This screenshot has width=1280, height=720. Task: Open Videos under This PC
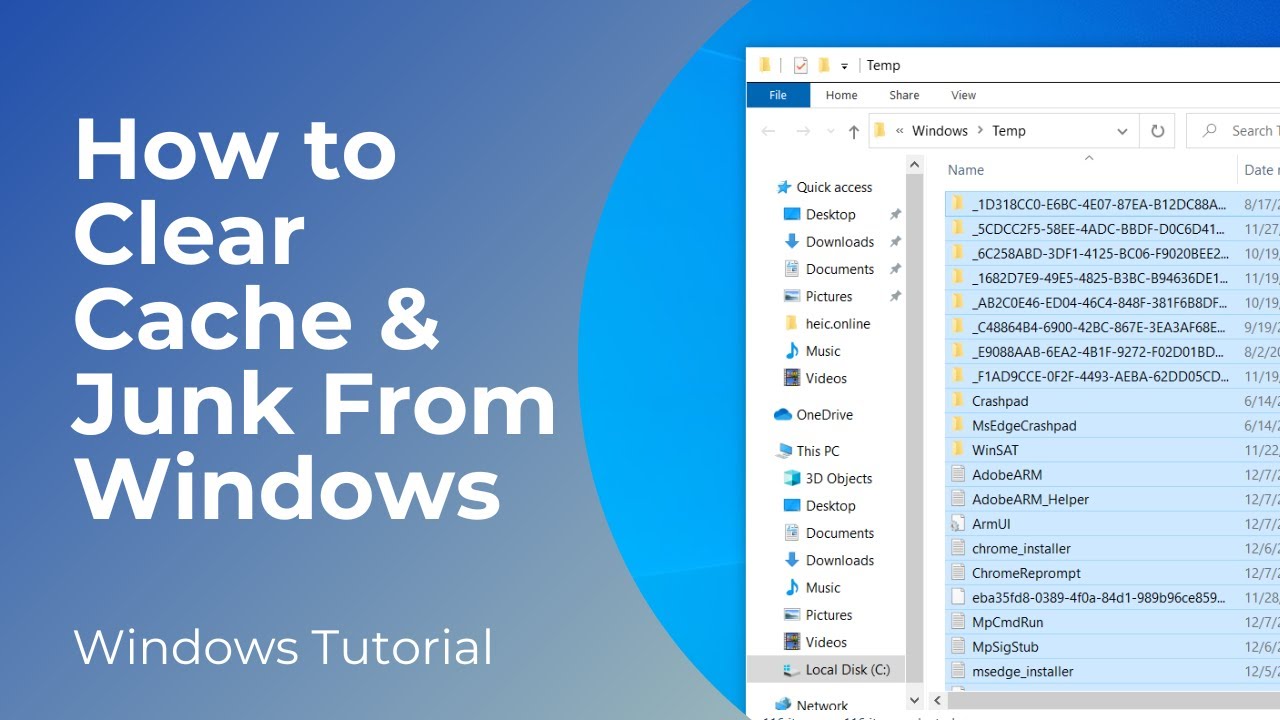[826, 642]
